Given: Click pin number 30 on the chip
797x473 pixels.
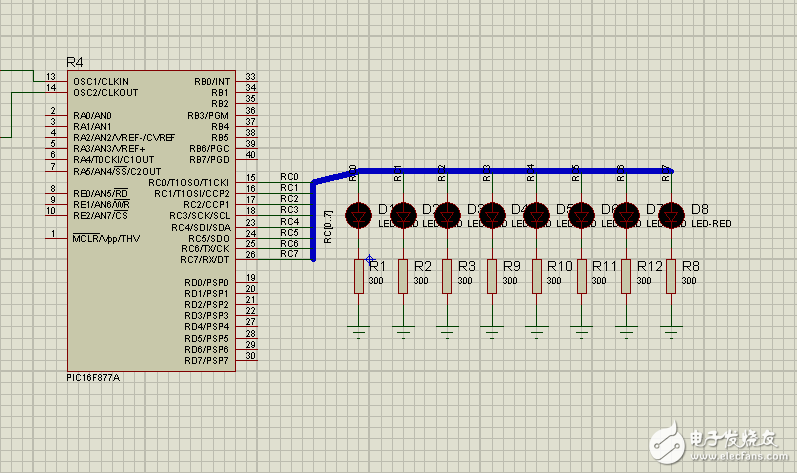Looking at the screenshot, I should click(251, 356).
